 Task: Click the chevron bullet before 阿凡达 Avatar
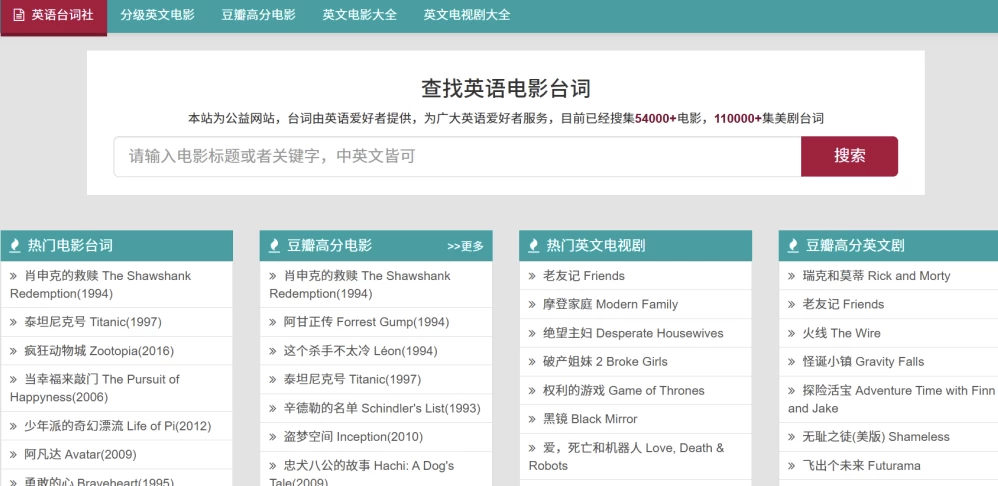14,455
